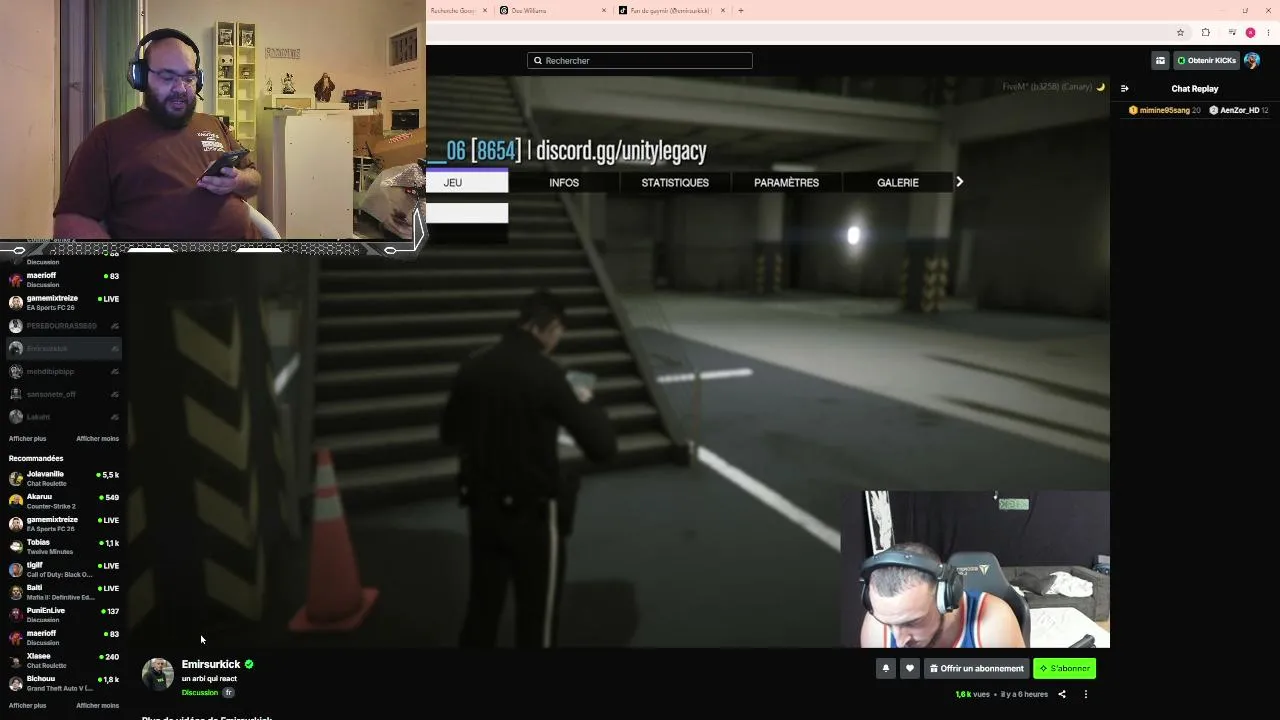1280x720 pixels.
Task: Close the Recherche Google tab
Action: point(485,10)
